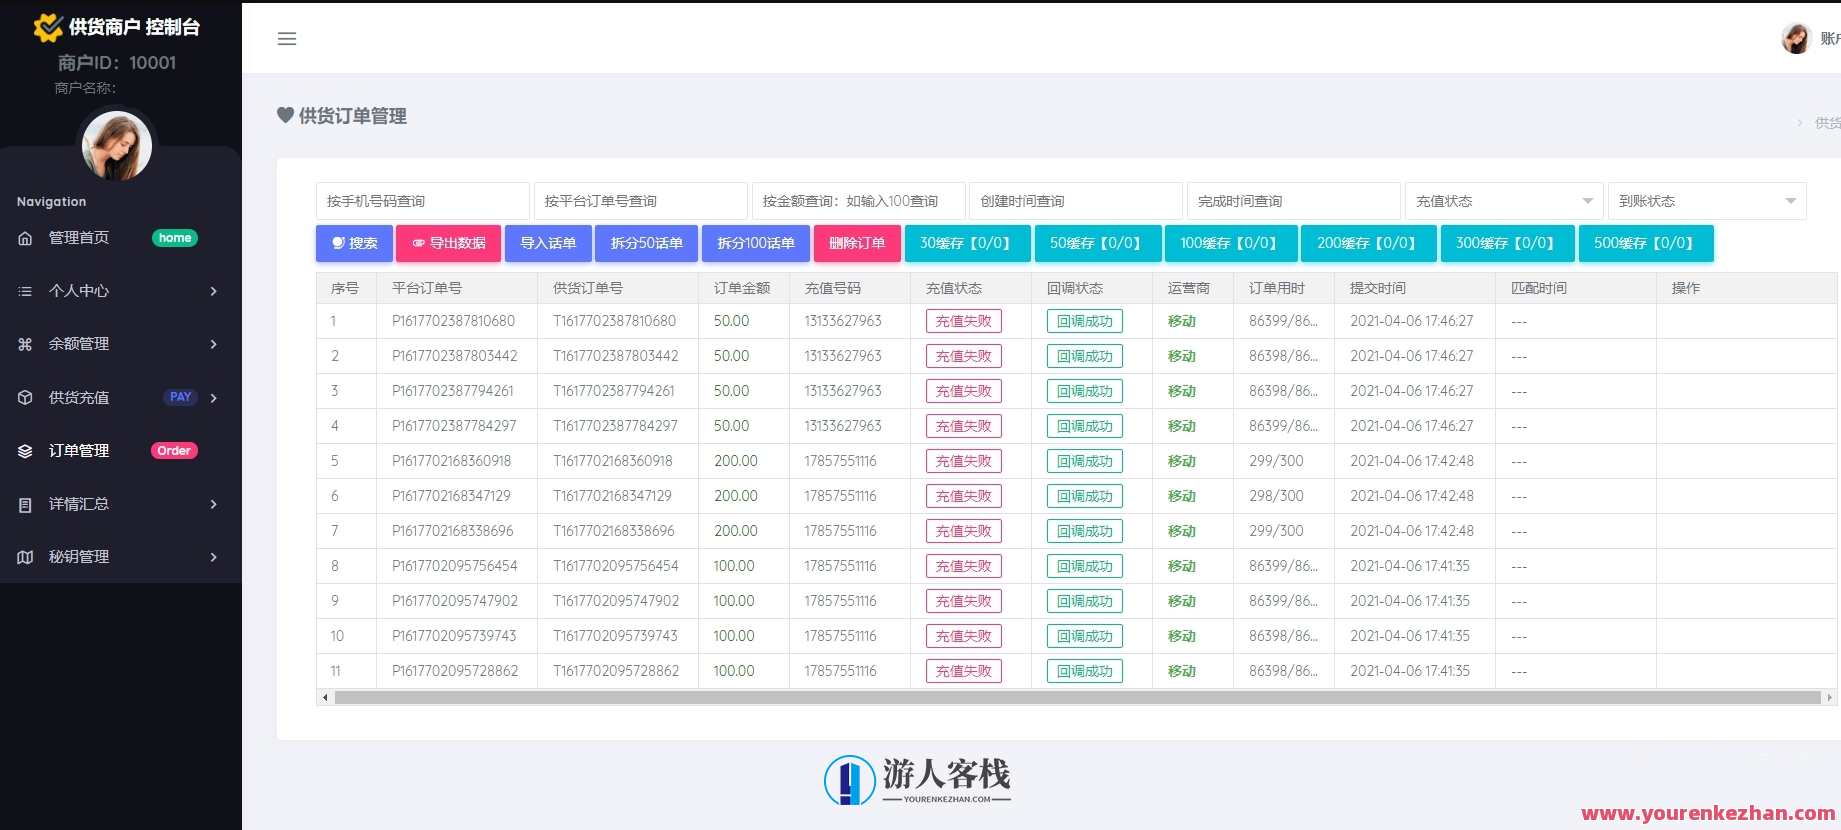Screen dimensions: 1841x830
Task: Click the sidebar profile photo
Action: [x=117, y=145]
